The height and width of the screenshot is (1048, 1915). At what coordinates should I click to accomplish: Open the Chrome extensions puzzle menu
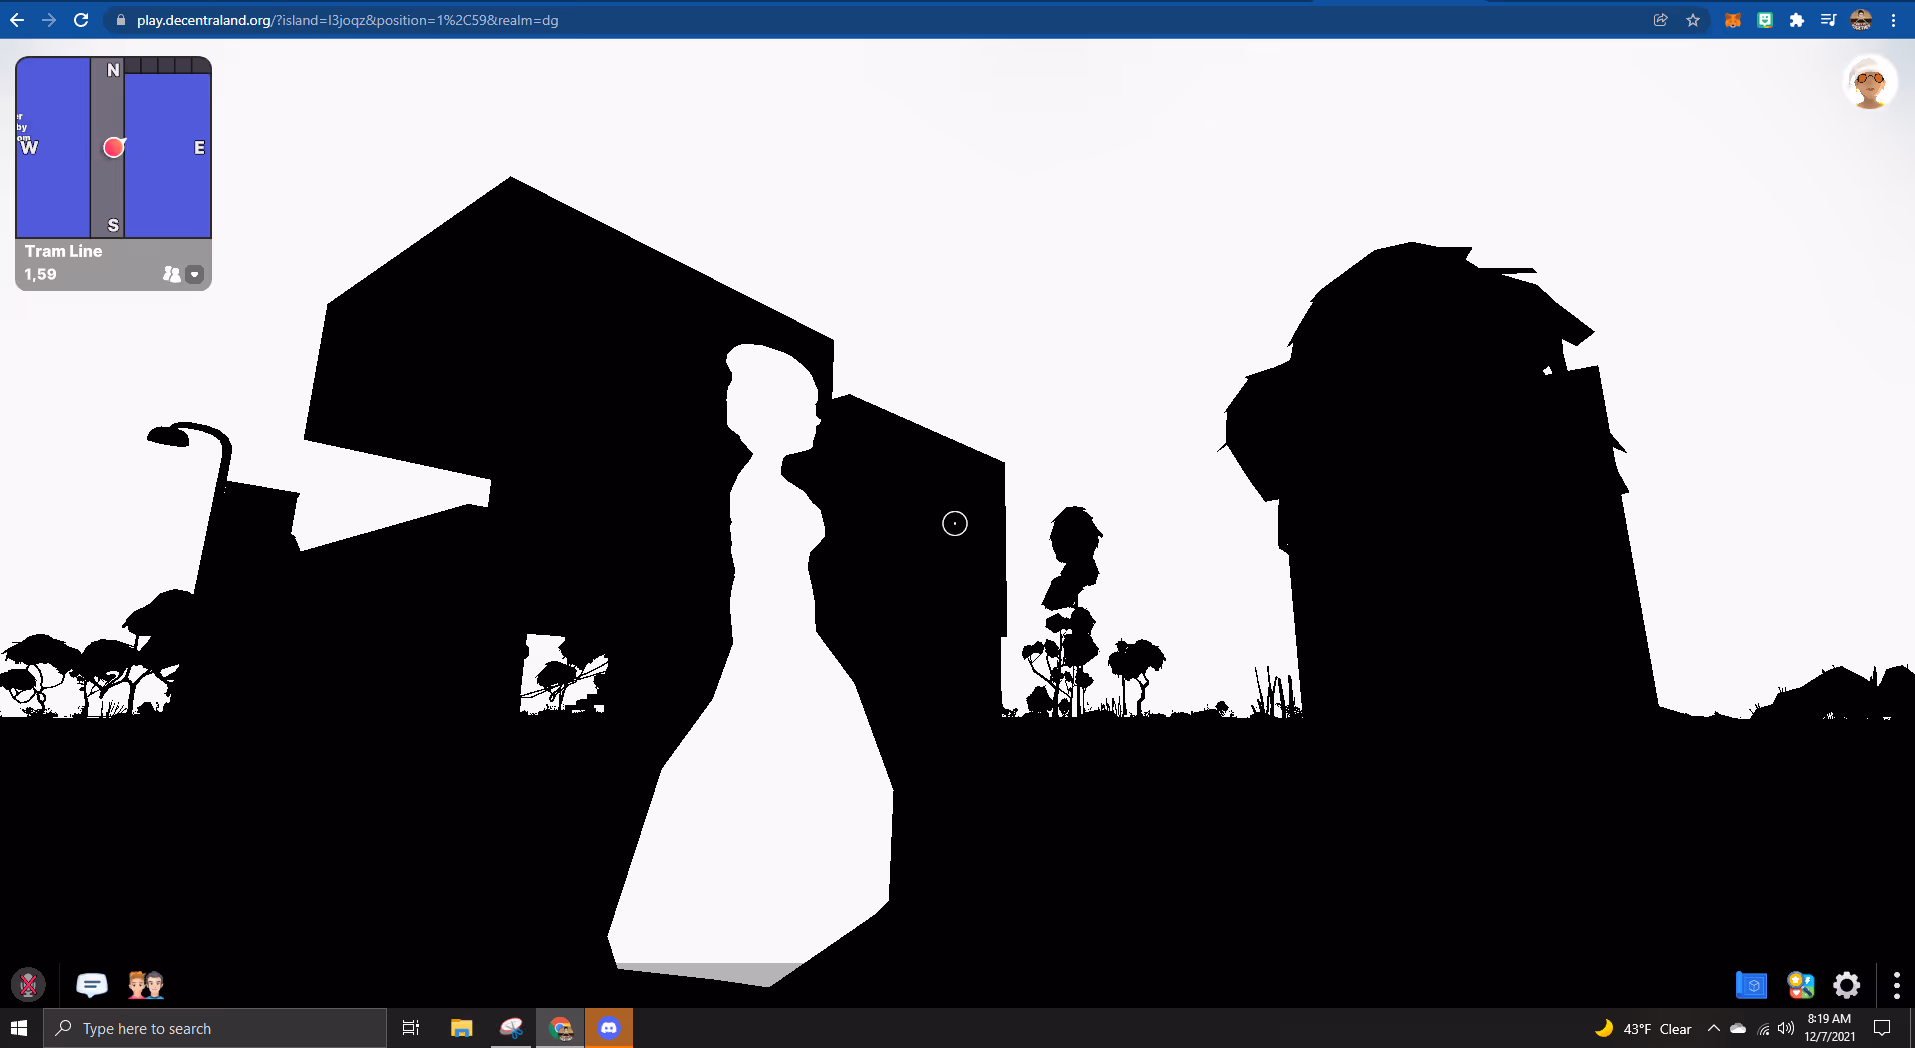pos(1797,20)
